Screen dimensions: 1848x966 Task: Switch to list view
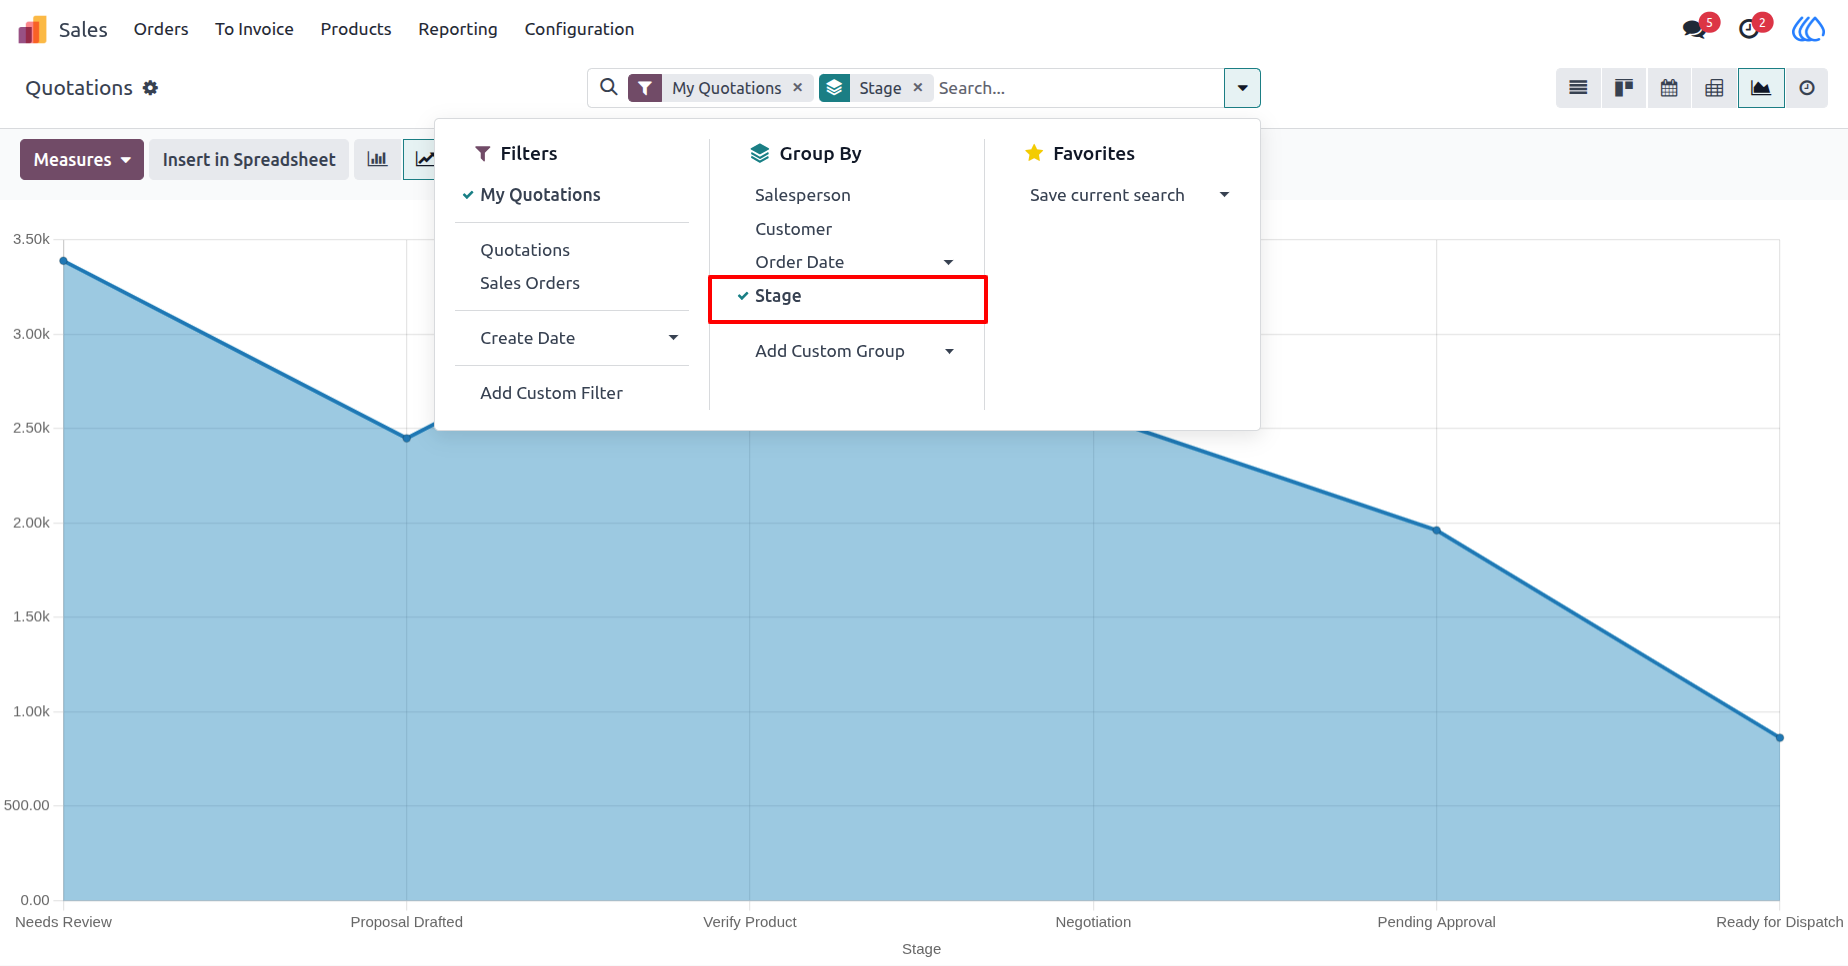(1578, 88)
